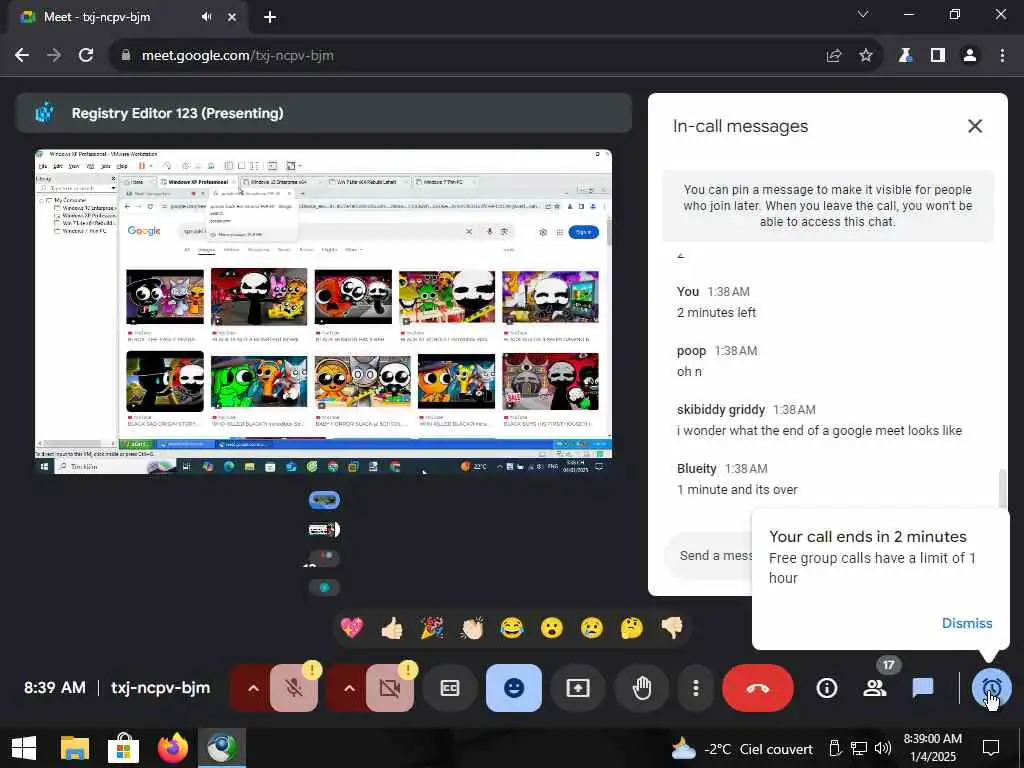The width and height of the screenshot is (1024, 768).
Task: Open a new browser tab
Action: tap(270, 17)
